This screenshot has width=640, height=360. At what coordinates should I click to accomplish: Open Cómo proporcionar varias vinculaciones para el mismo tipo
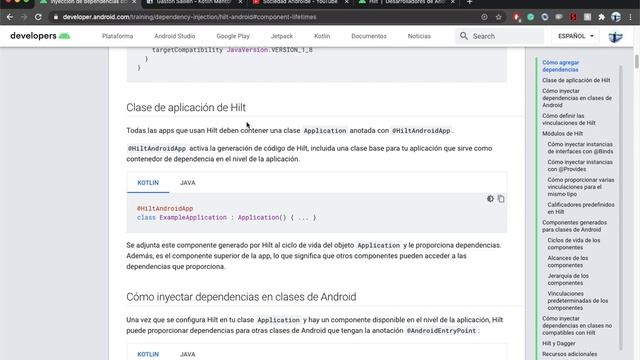pyautogui.click(x=581, y=187)
